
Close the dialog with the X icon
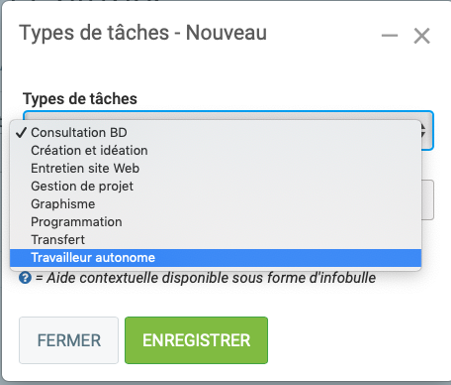click(422, 36)
